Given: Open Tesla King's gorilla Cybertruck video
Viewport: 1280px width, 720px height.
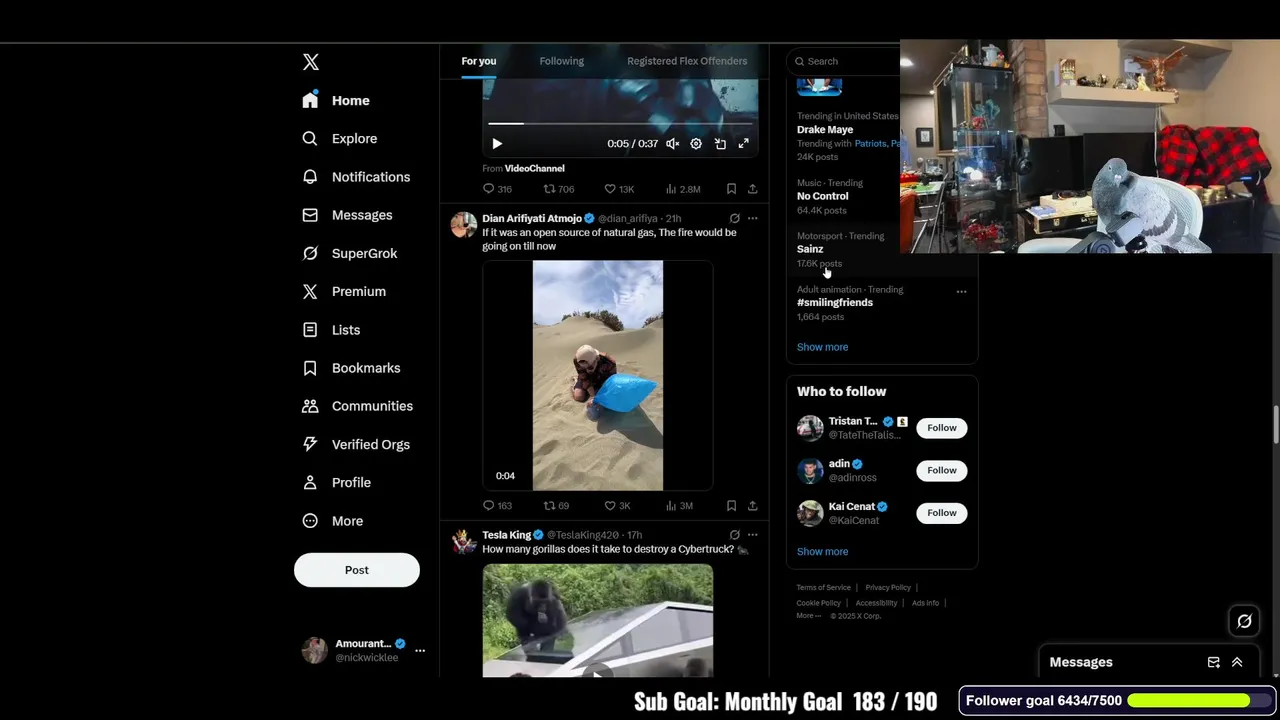Looking at the screenshot, I should [x=598, y=621].
